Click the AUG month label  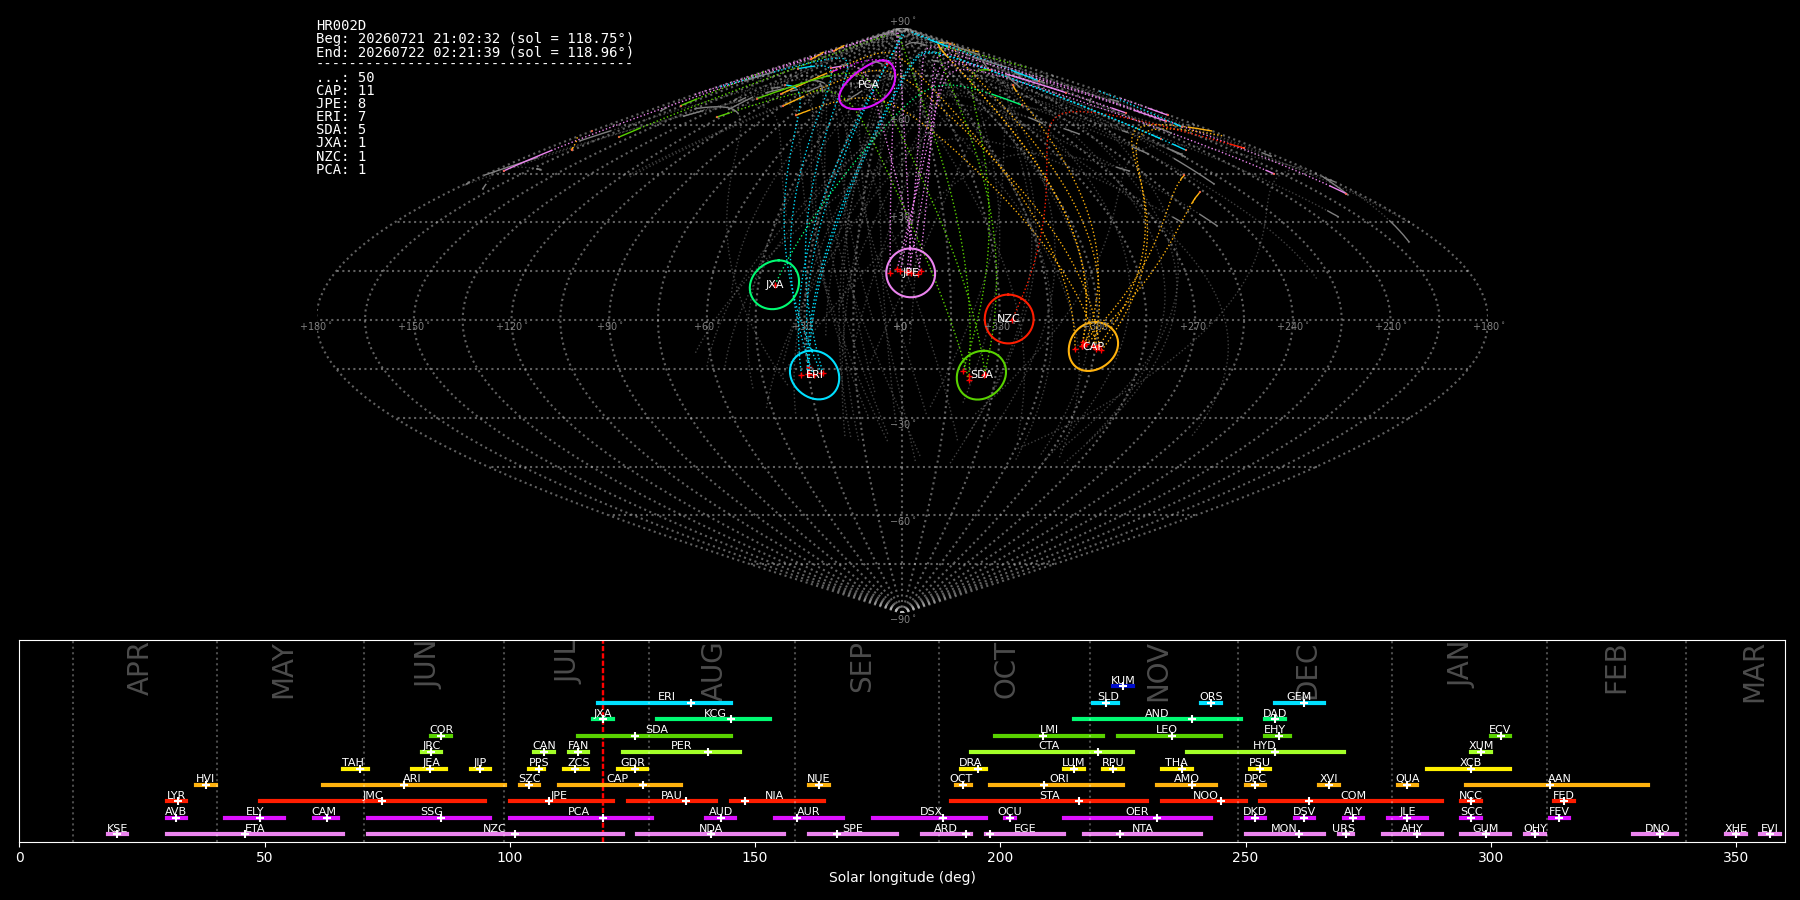pos(711,673)
